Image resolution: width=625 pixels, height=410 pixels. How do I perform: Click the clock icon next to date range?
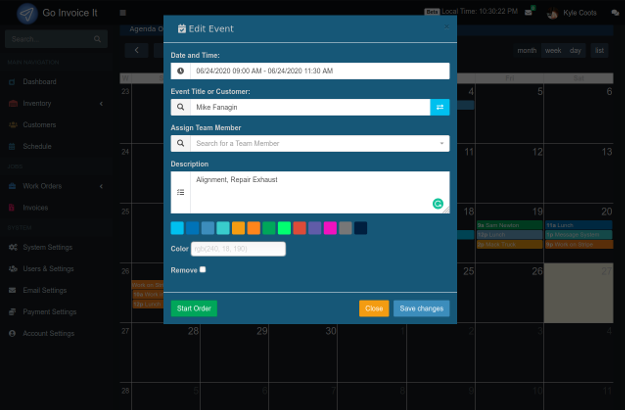point(180,72)
